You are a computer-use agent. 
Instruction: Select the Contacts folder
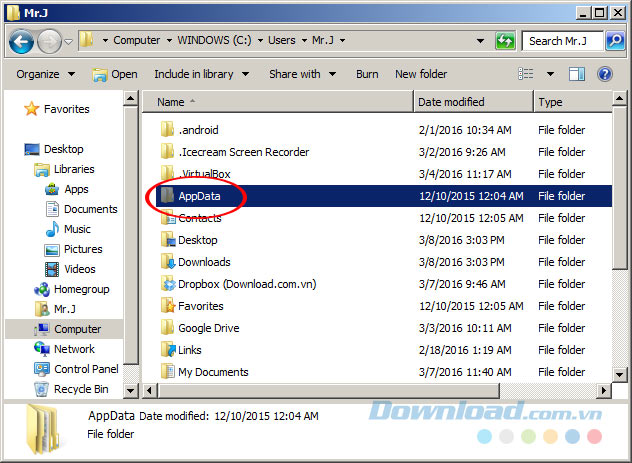pyautogui.click(x=191, y=218)
